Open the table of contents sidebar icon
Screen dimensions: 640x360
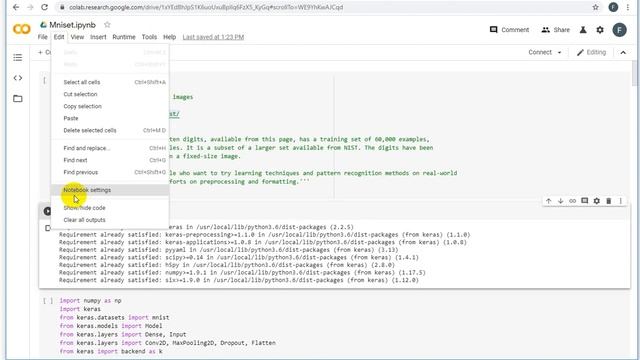point(18,58)
